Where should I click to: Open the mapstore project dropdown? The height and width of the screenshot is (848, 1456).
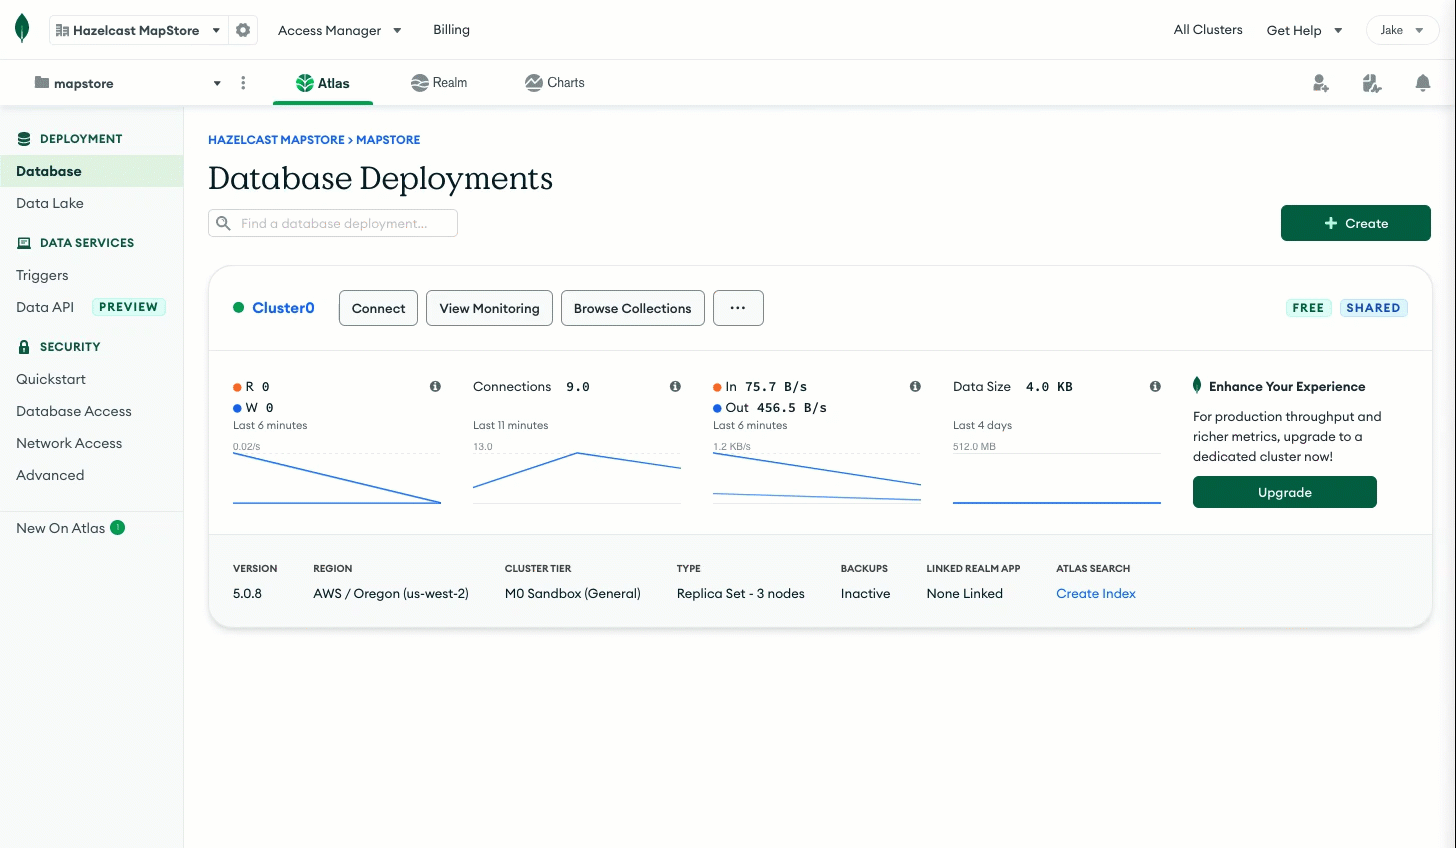[x=217, y=83]
